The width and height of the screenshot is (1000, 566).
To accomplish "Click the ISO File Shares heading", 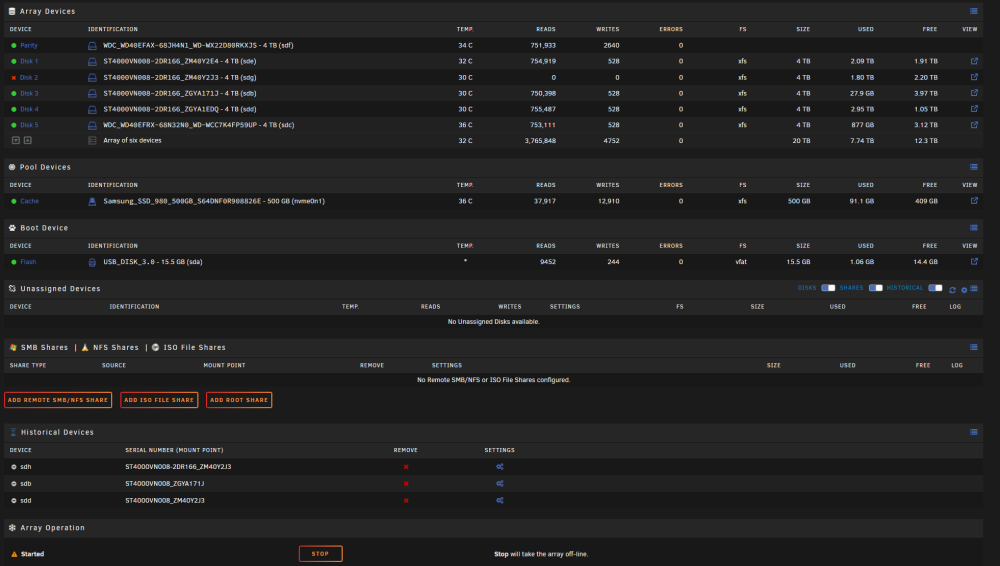I will [195, 348].
